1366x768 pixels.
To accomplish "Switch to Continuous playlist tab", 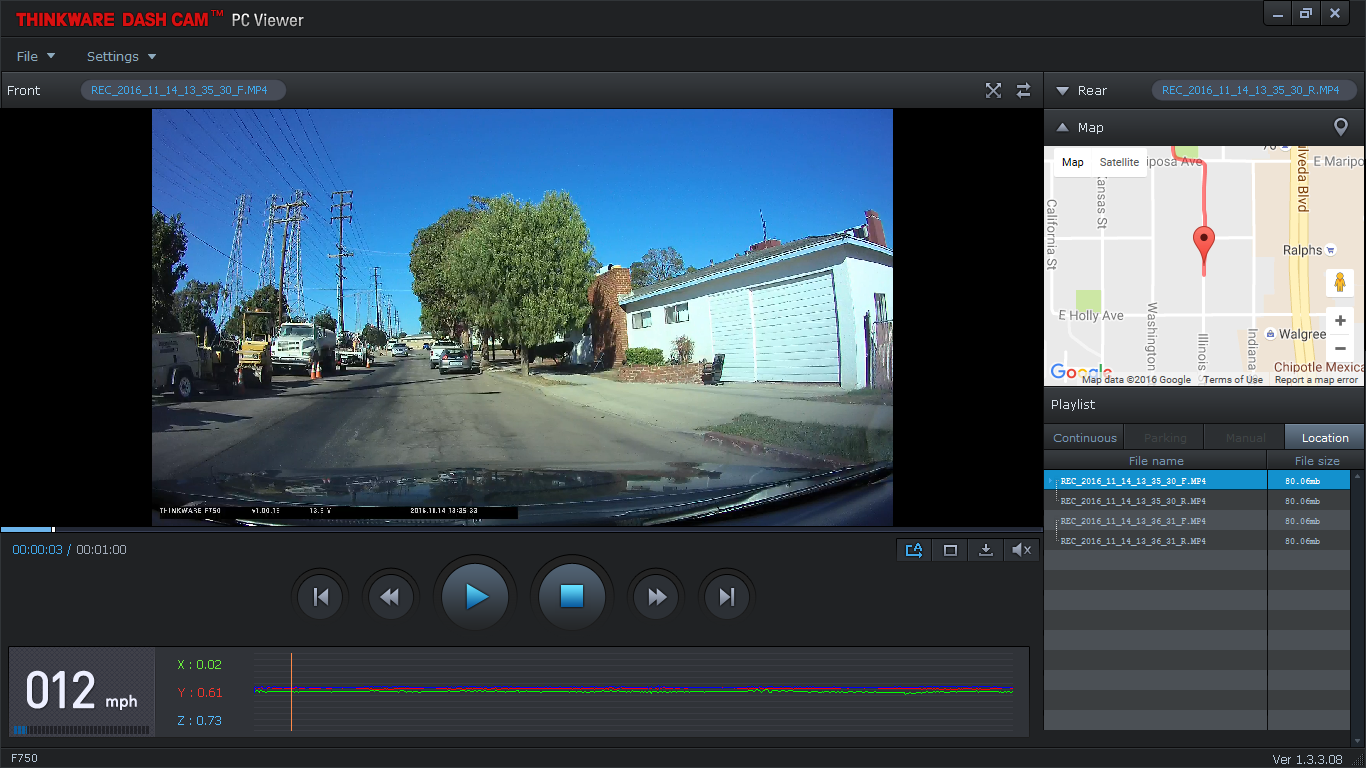I will tap(1084, 437).
